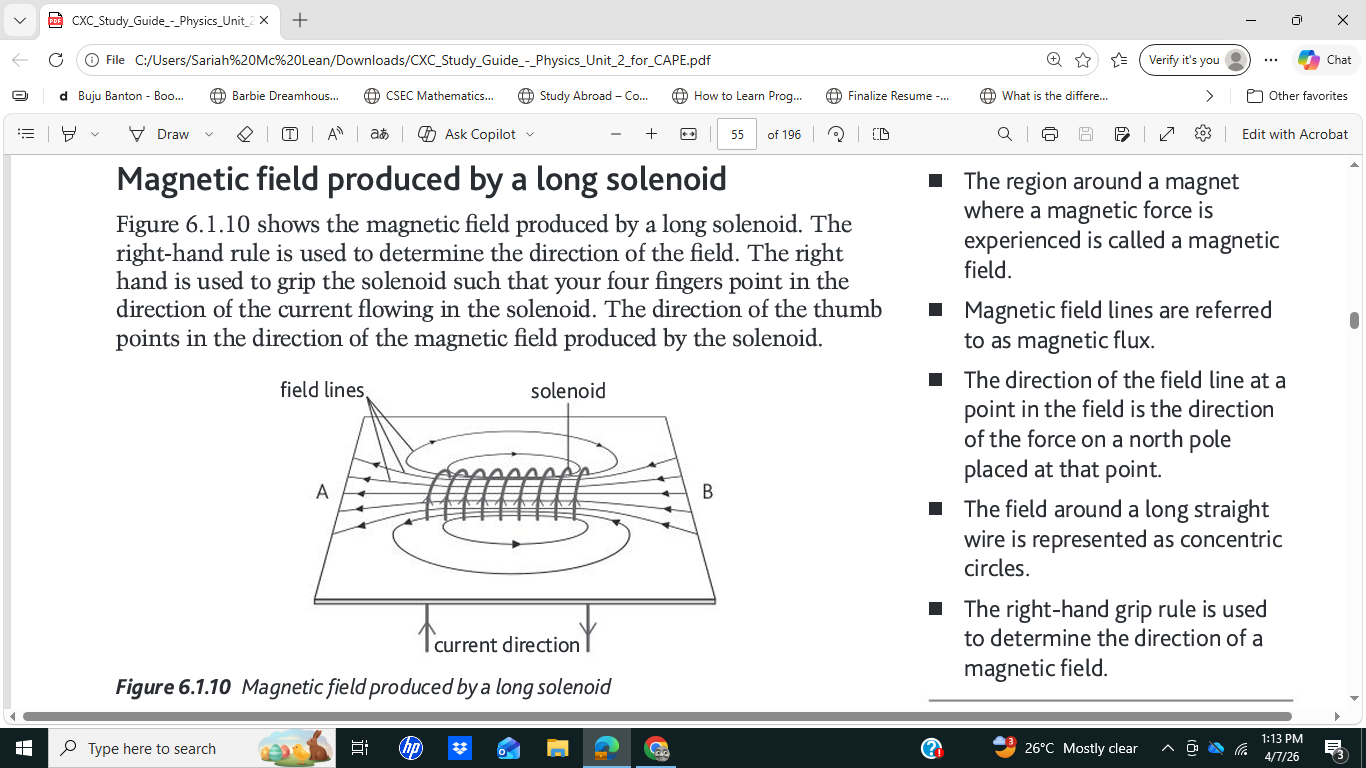Screen dimensions: 1366x768
Task: Open the CSEC Mathematics bookmark
Action: coord(429,96)
